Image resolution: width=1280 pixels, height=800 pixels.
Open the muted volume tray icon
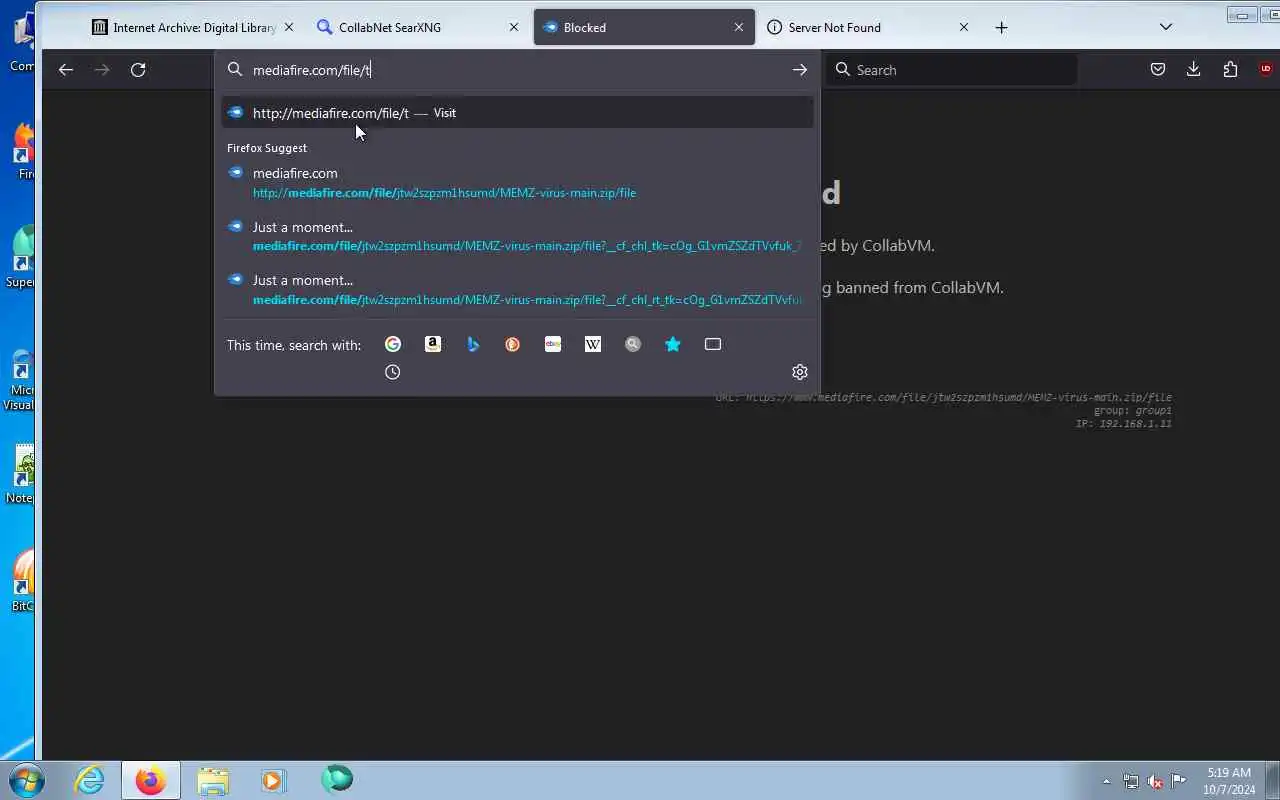click(1155, 781)
